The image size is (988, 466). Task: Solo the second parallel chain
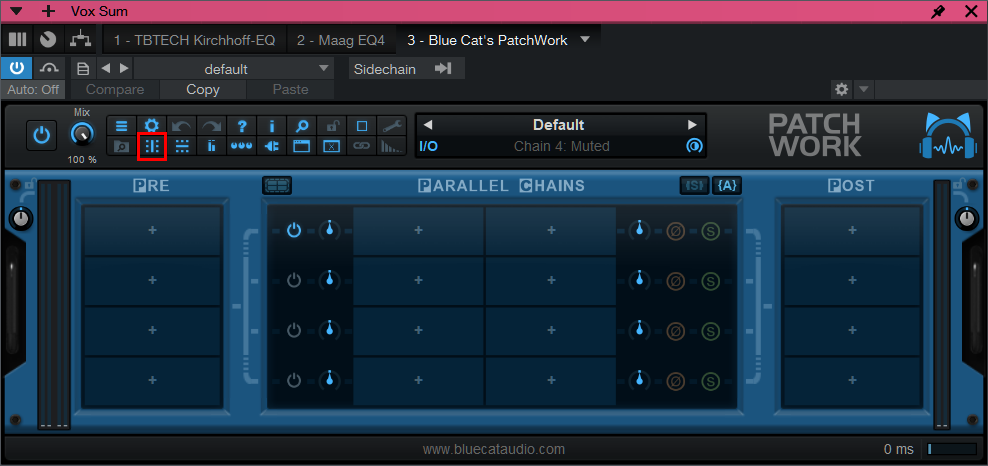pyautogui.click(x=711, y=280)
